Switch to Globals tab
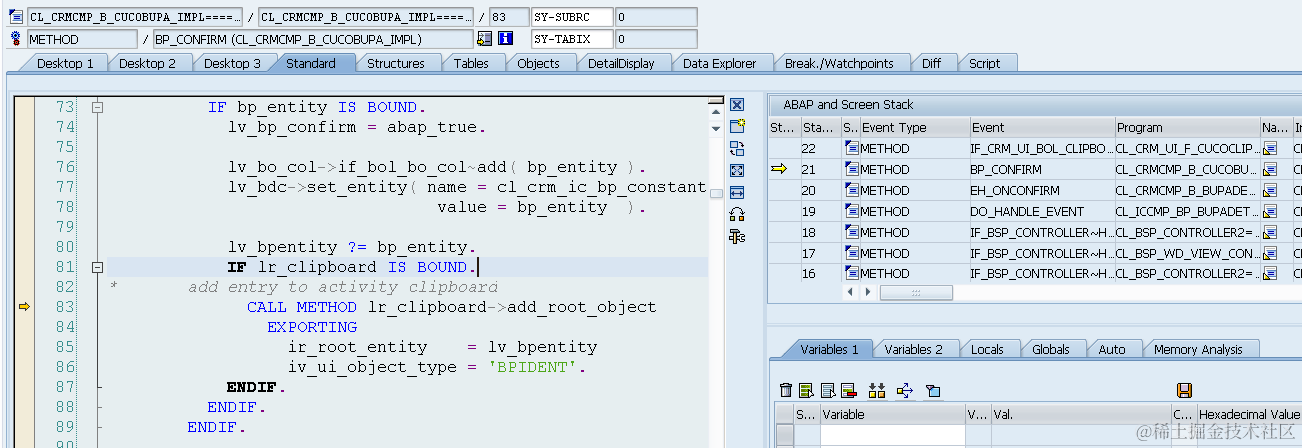Image resolution: width=1302 pixels, height=448 pixels. pos(1051,349)
